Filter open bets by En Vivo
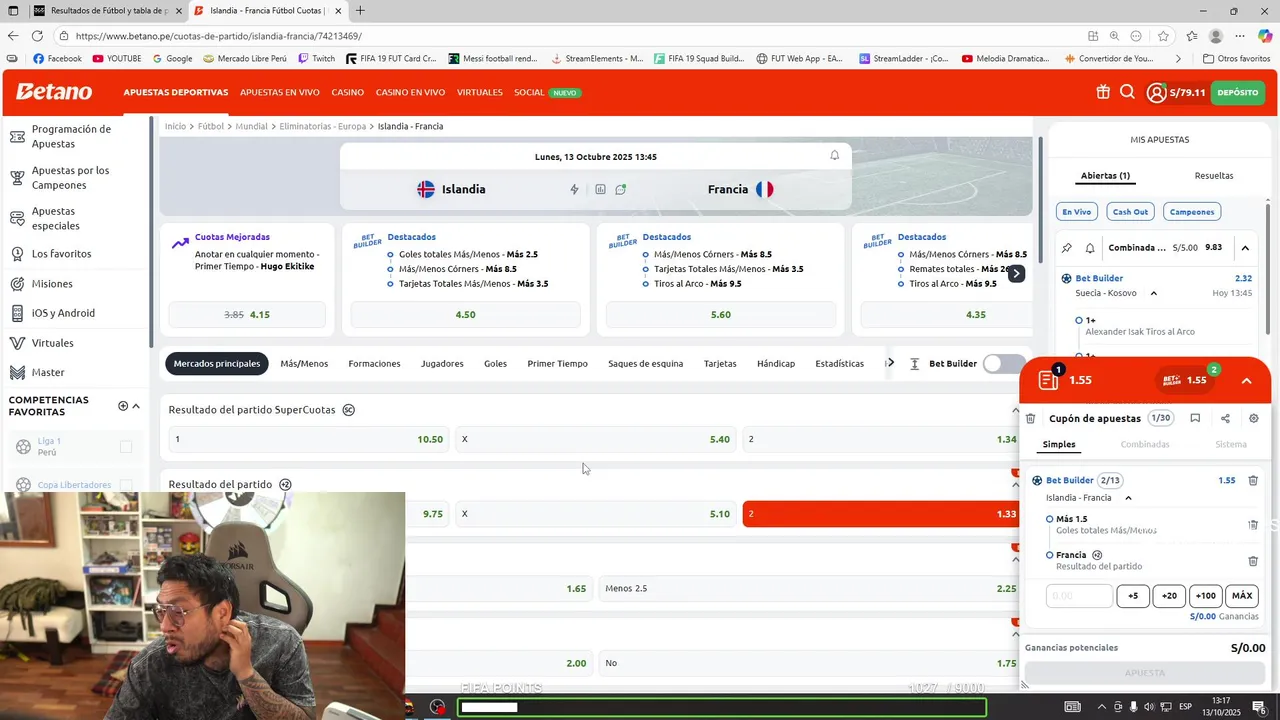Image resolution: width=1280 pixels, height=720 pixels. coord(1077,212)
